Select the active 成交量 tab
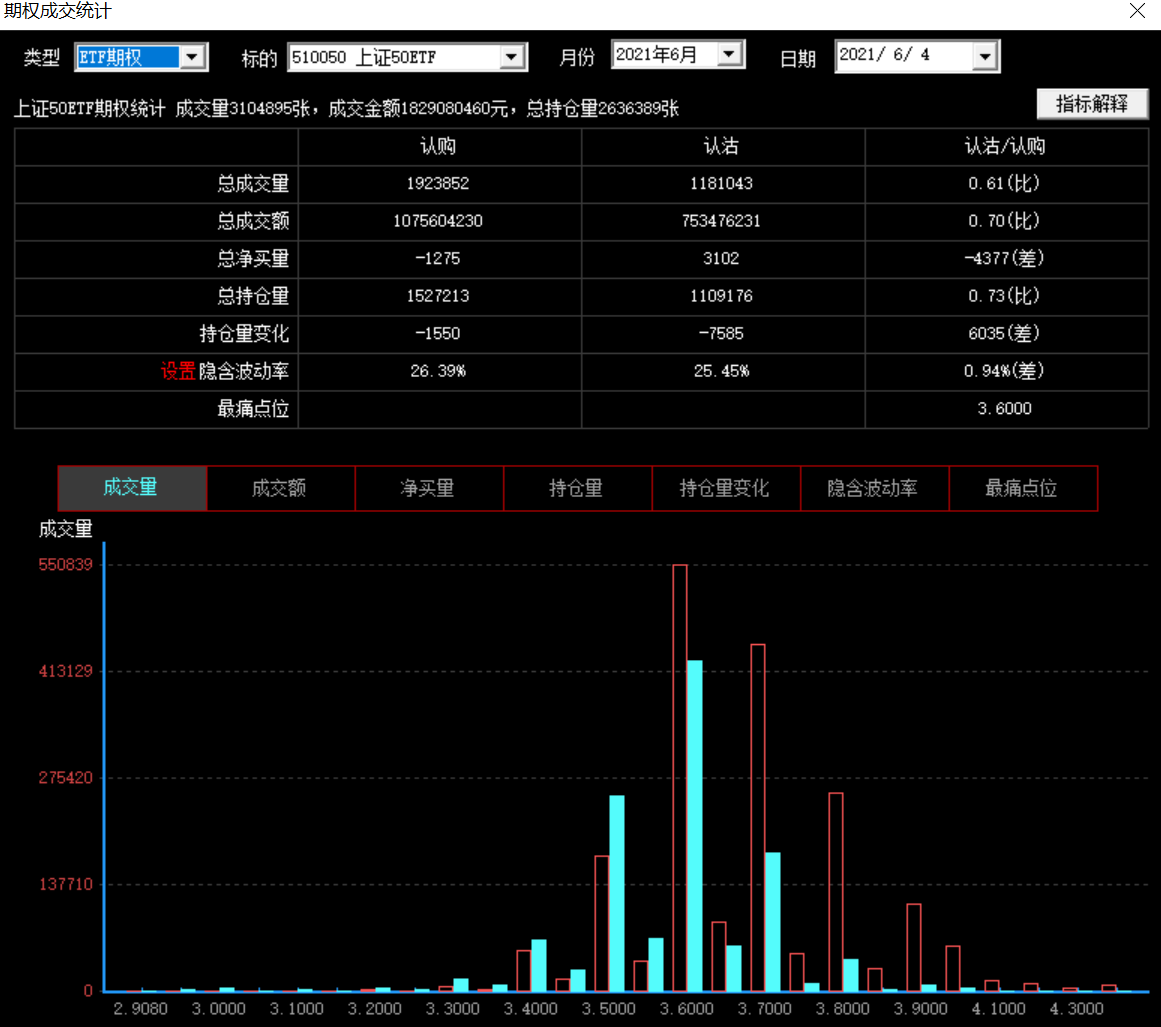 tap(132, 488)
